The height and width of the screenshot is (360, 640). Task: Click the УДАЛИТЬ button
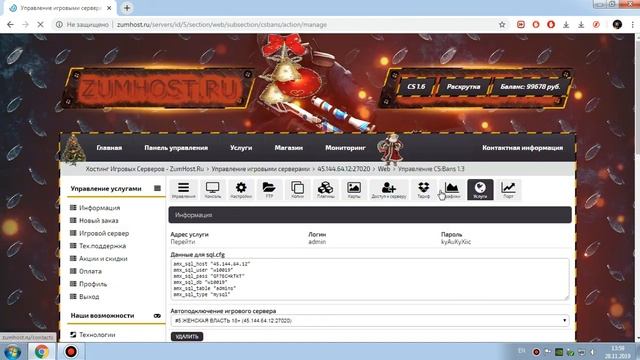coord(187,336)
